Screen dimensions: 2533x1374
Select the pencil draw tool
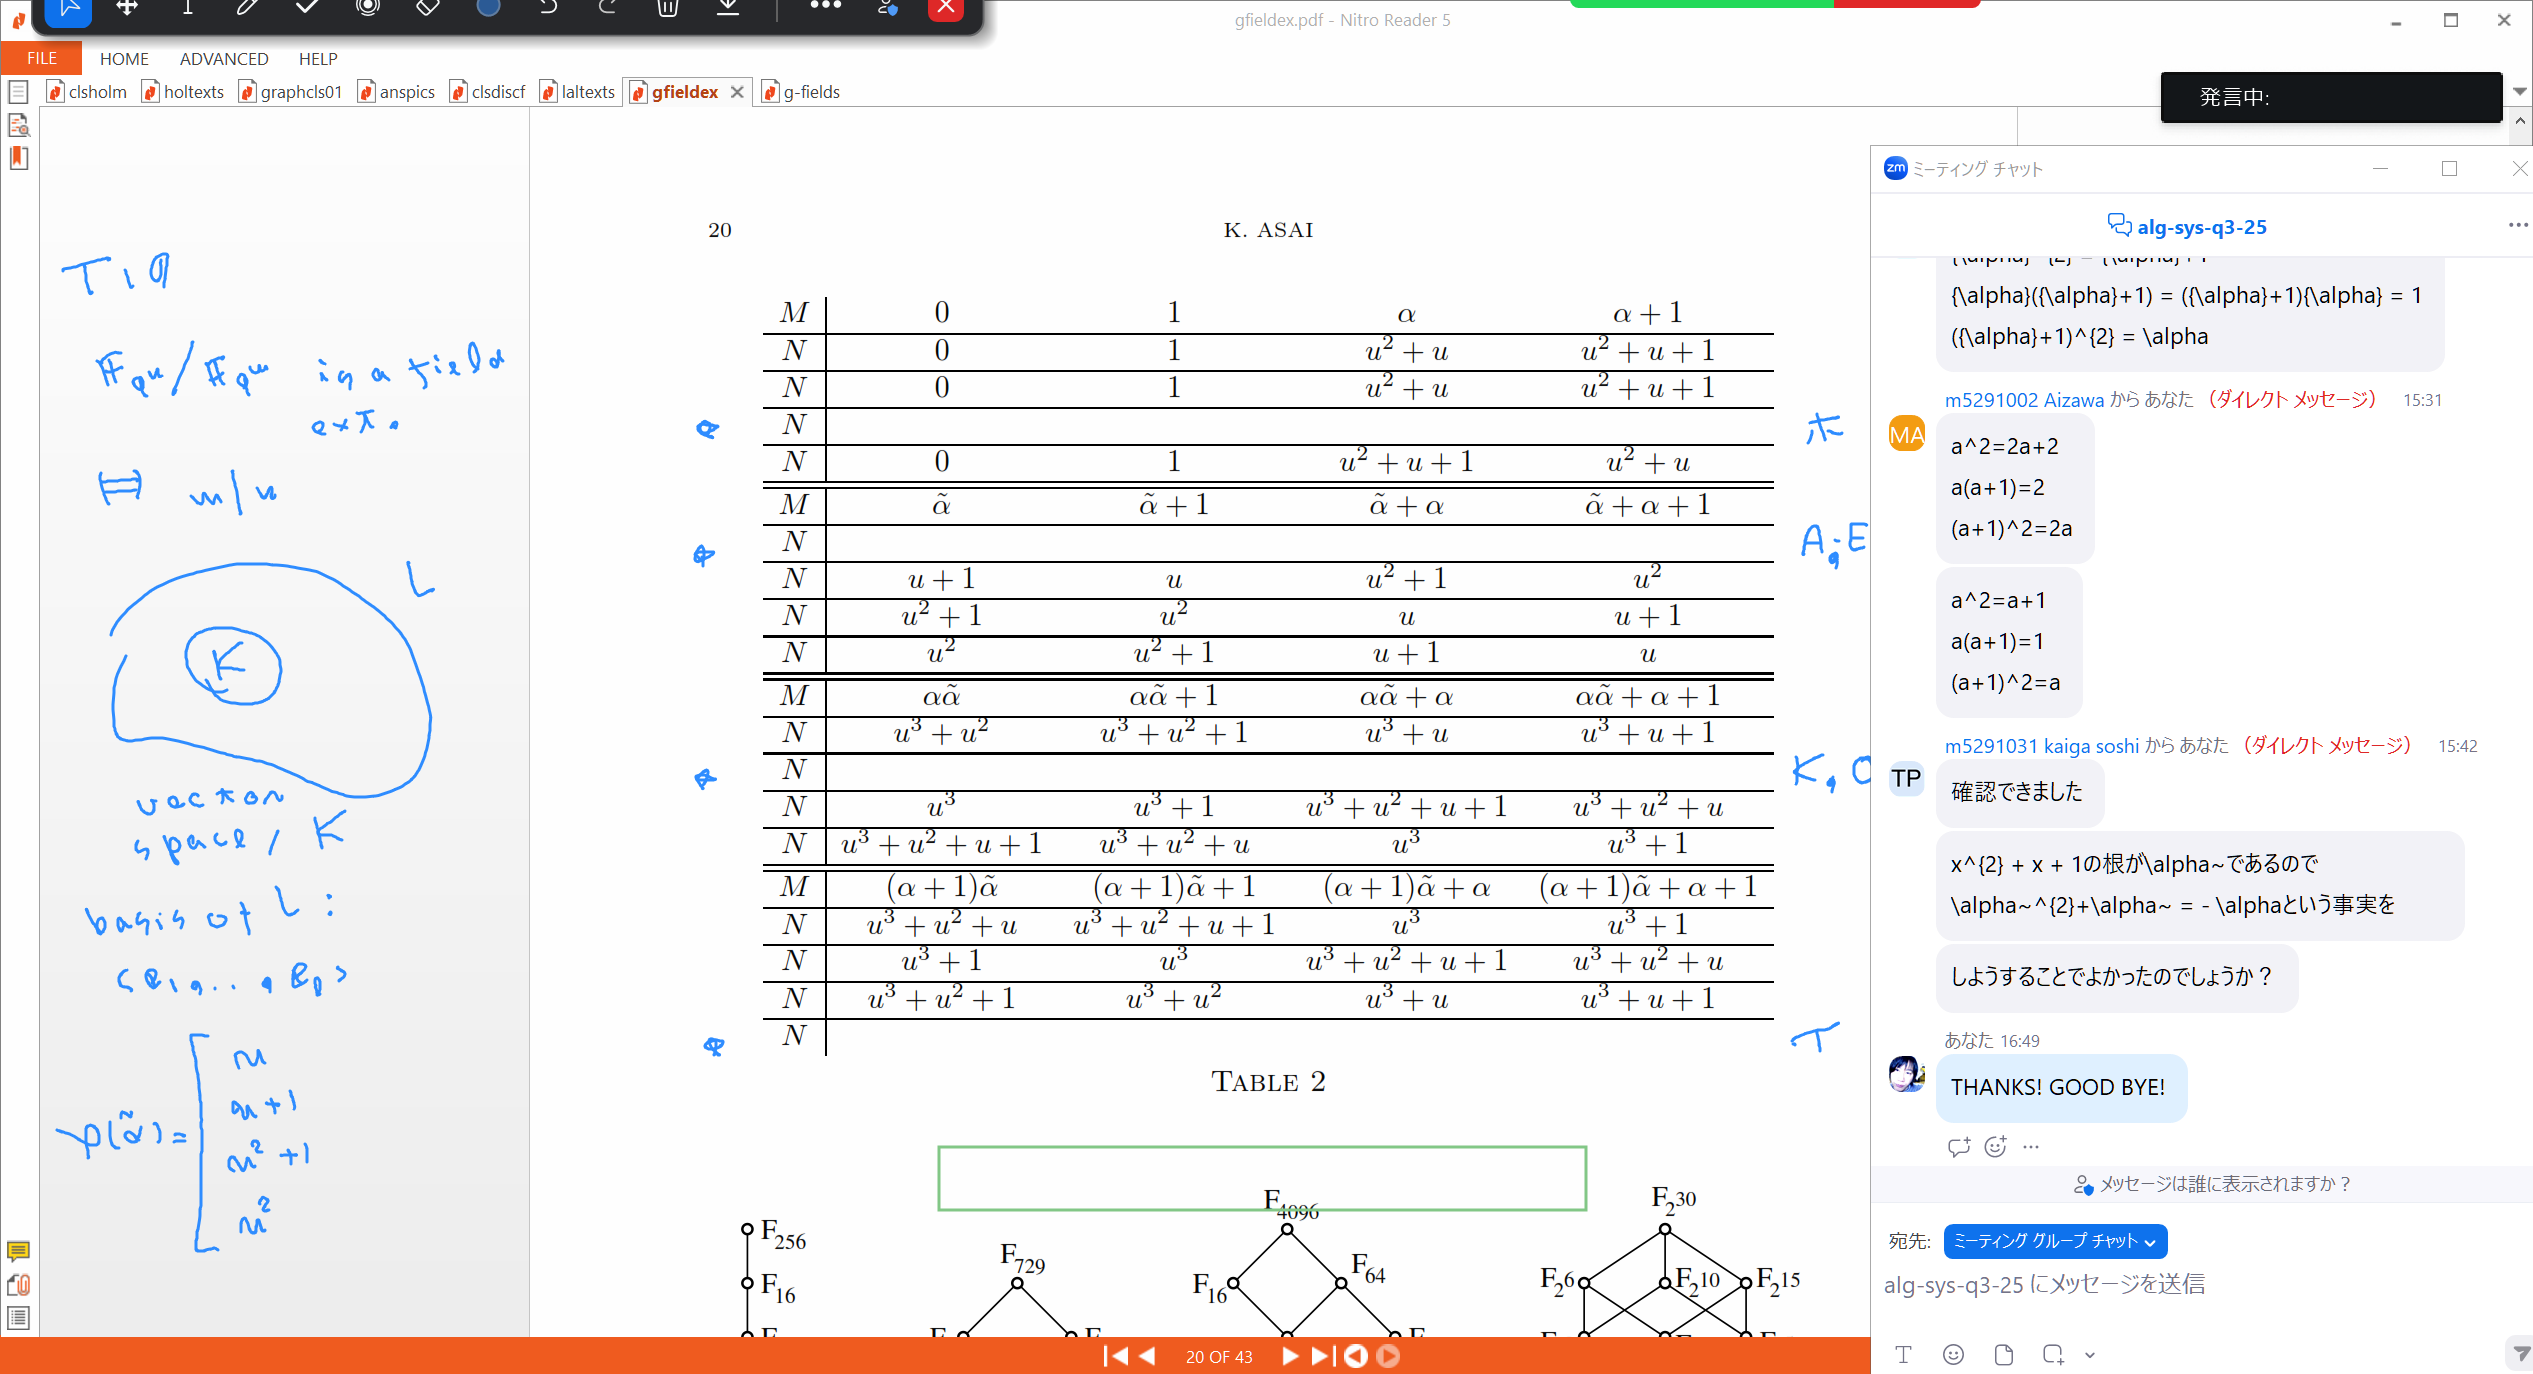(247, 8)
